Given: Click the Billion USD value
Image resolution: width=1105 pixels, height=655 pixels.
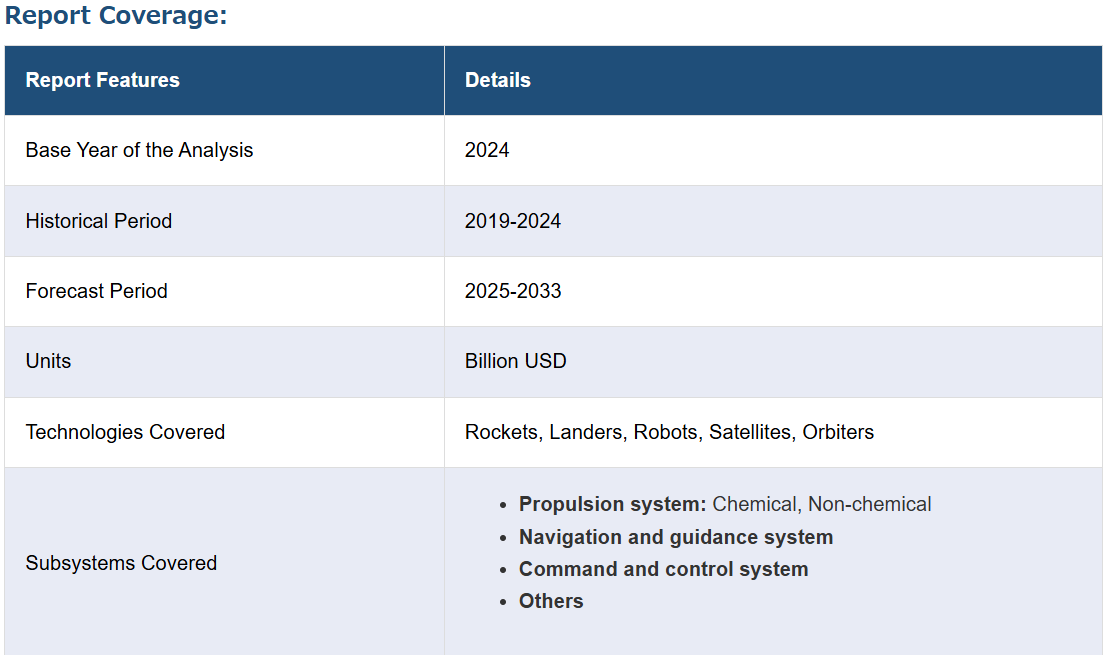Looking at the screenshot, I should 515,361.
